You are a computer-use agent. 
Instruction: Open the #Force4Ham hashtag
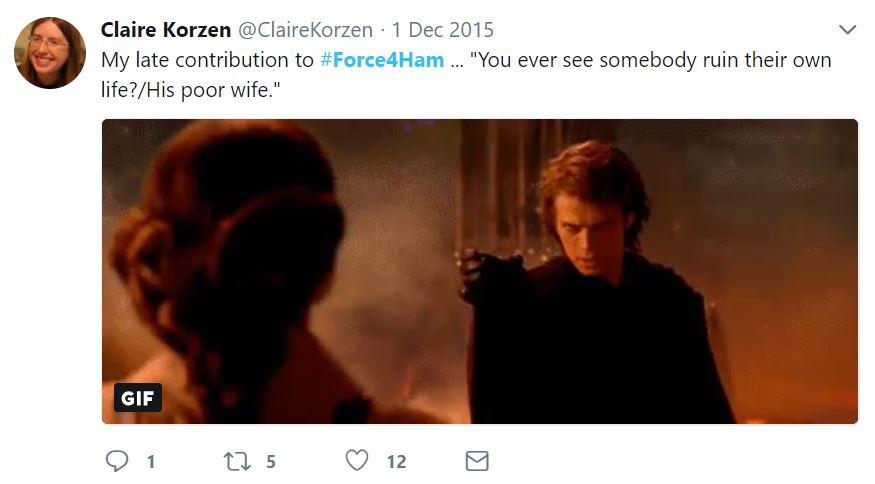coord(382,60)
